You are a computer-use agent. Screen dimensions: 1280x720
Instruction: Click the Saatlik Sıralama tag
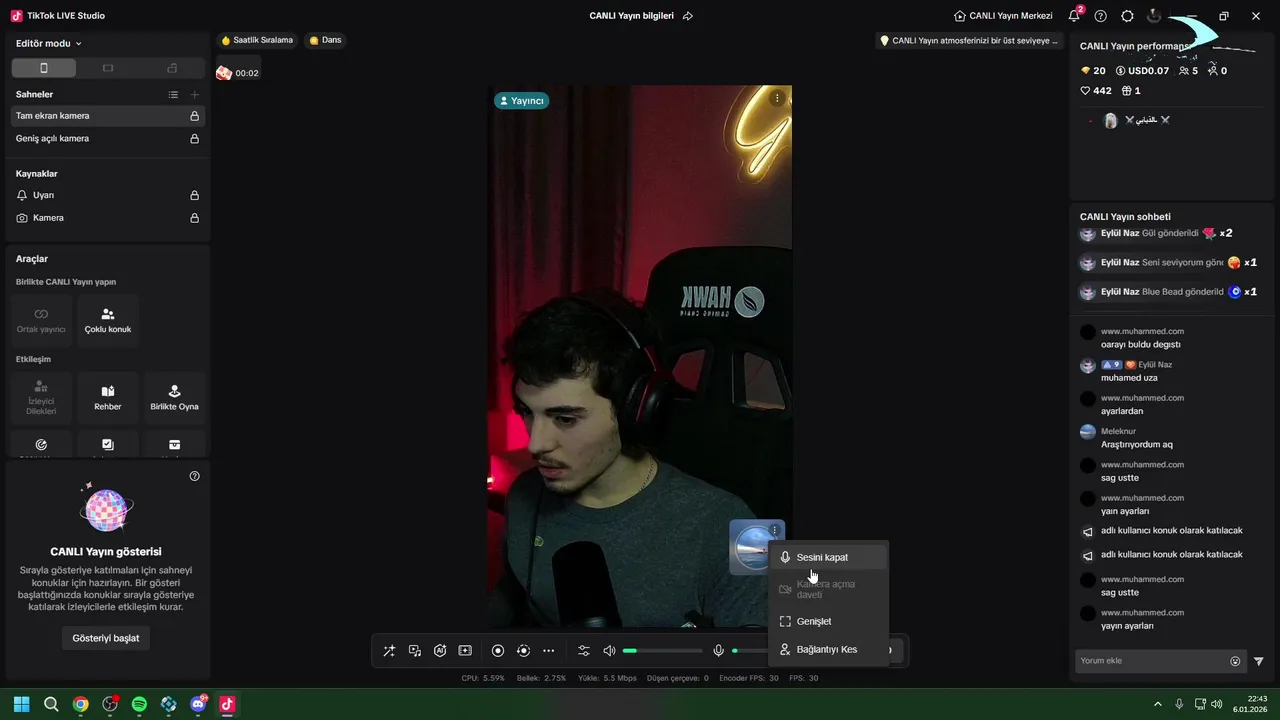point(257,40)
